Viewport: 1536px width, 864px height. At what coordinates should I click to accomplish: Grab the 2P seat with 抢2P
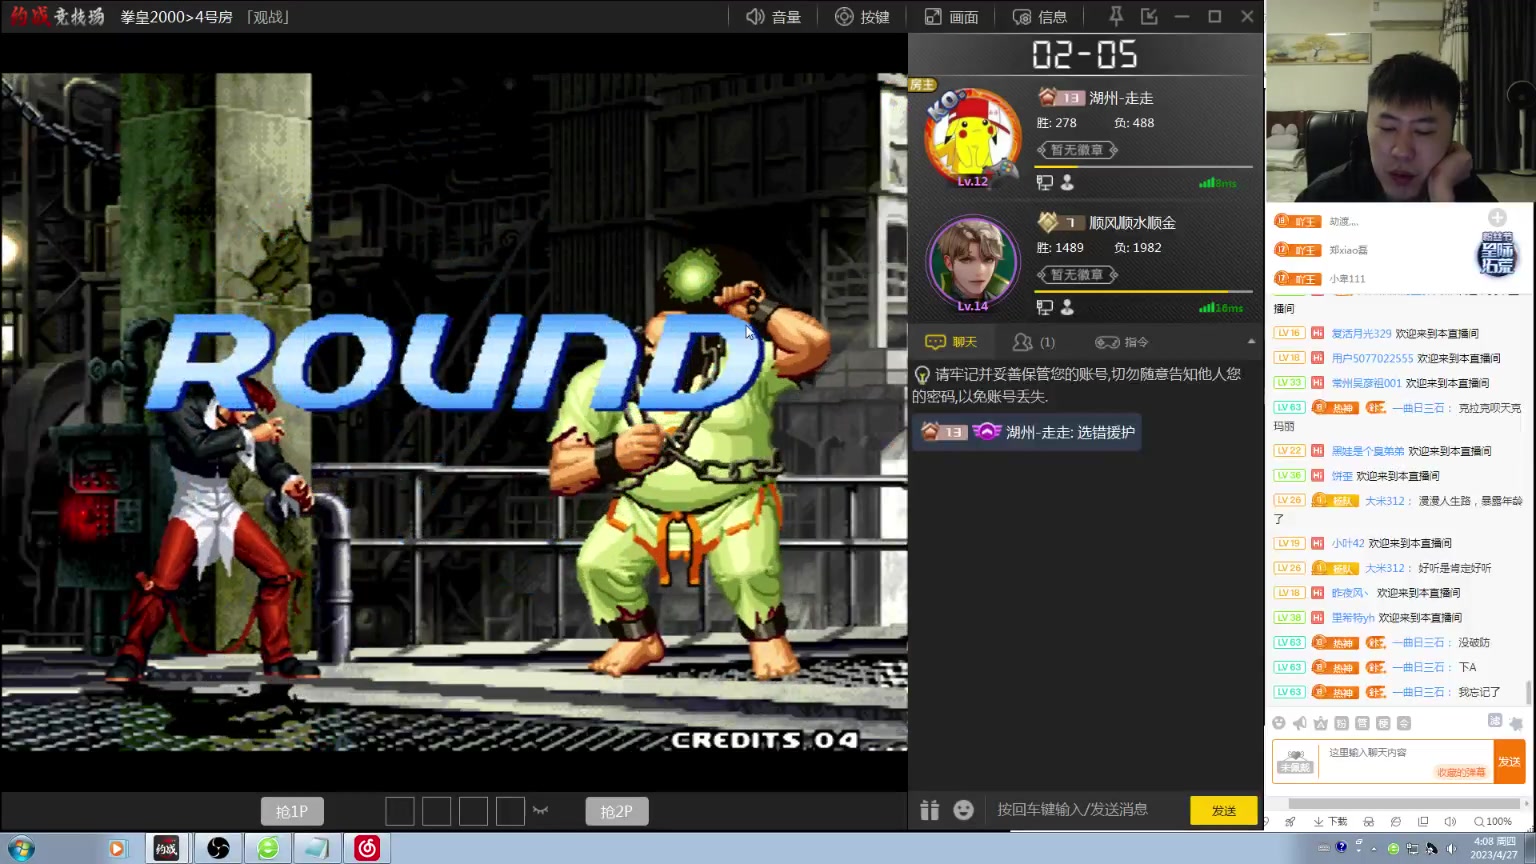616,811
